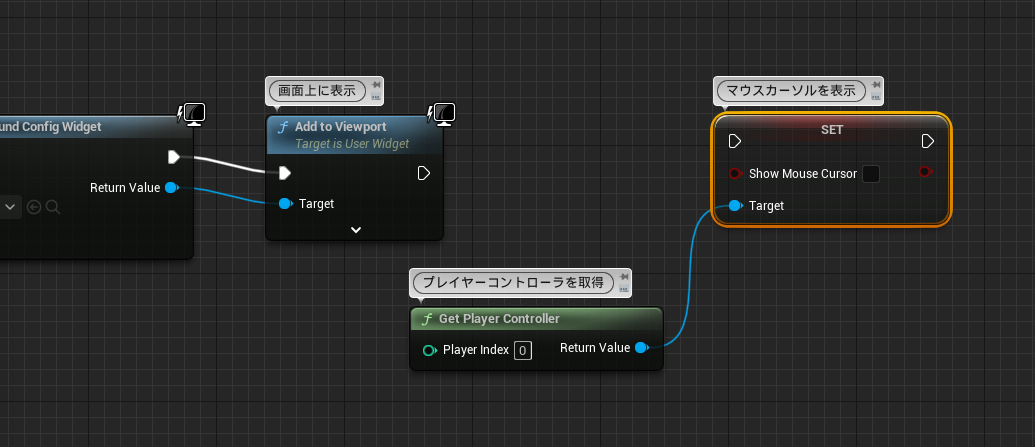
Task: Pin the 画面上に表示 comment bubble
Action: (x=376, y=85)
